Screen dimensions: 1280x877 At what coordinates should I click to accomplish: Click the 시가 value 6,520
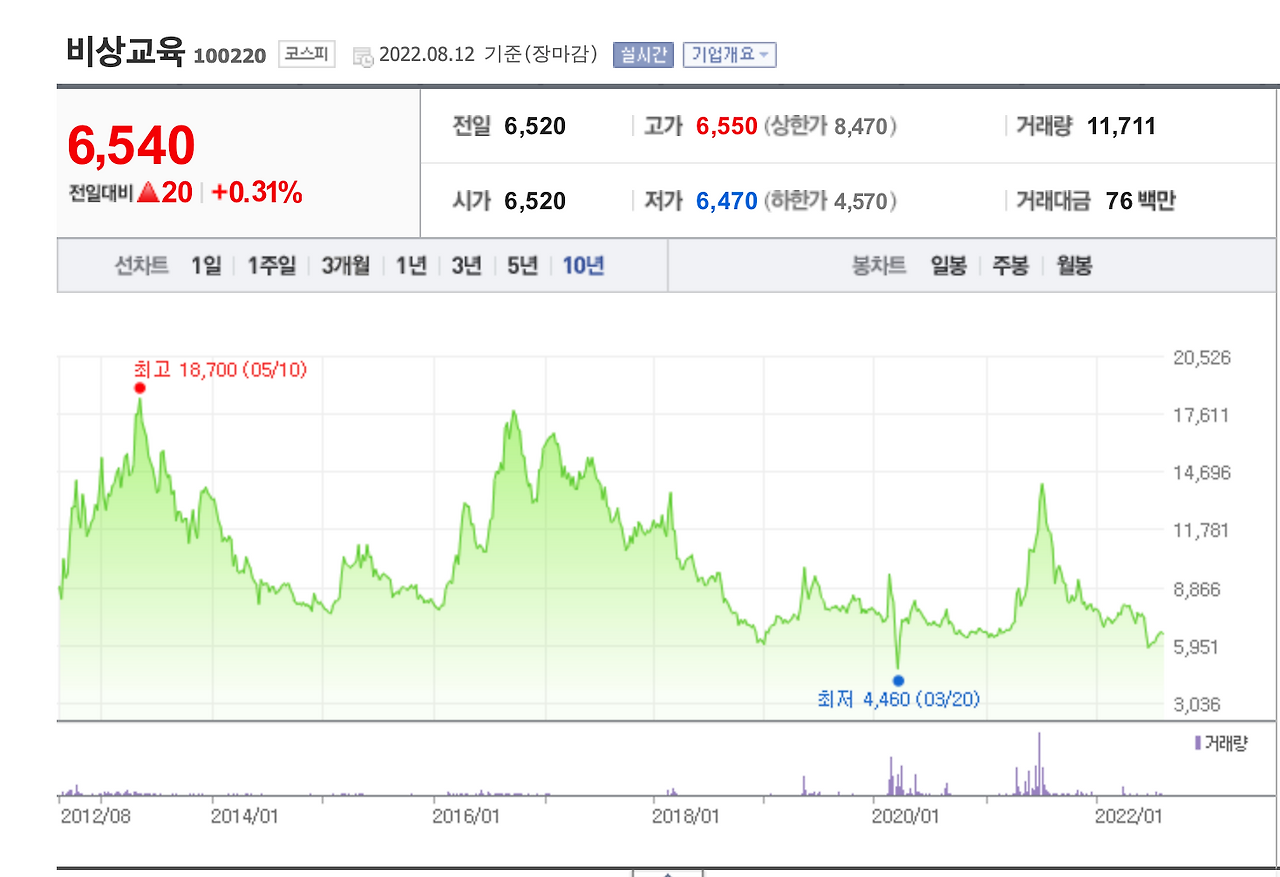(535, 201)
